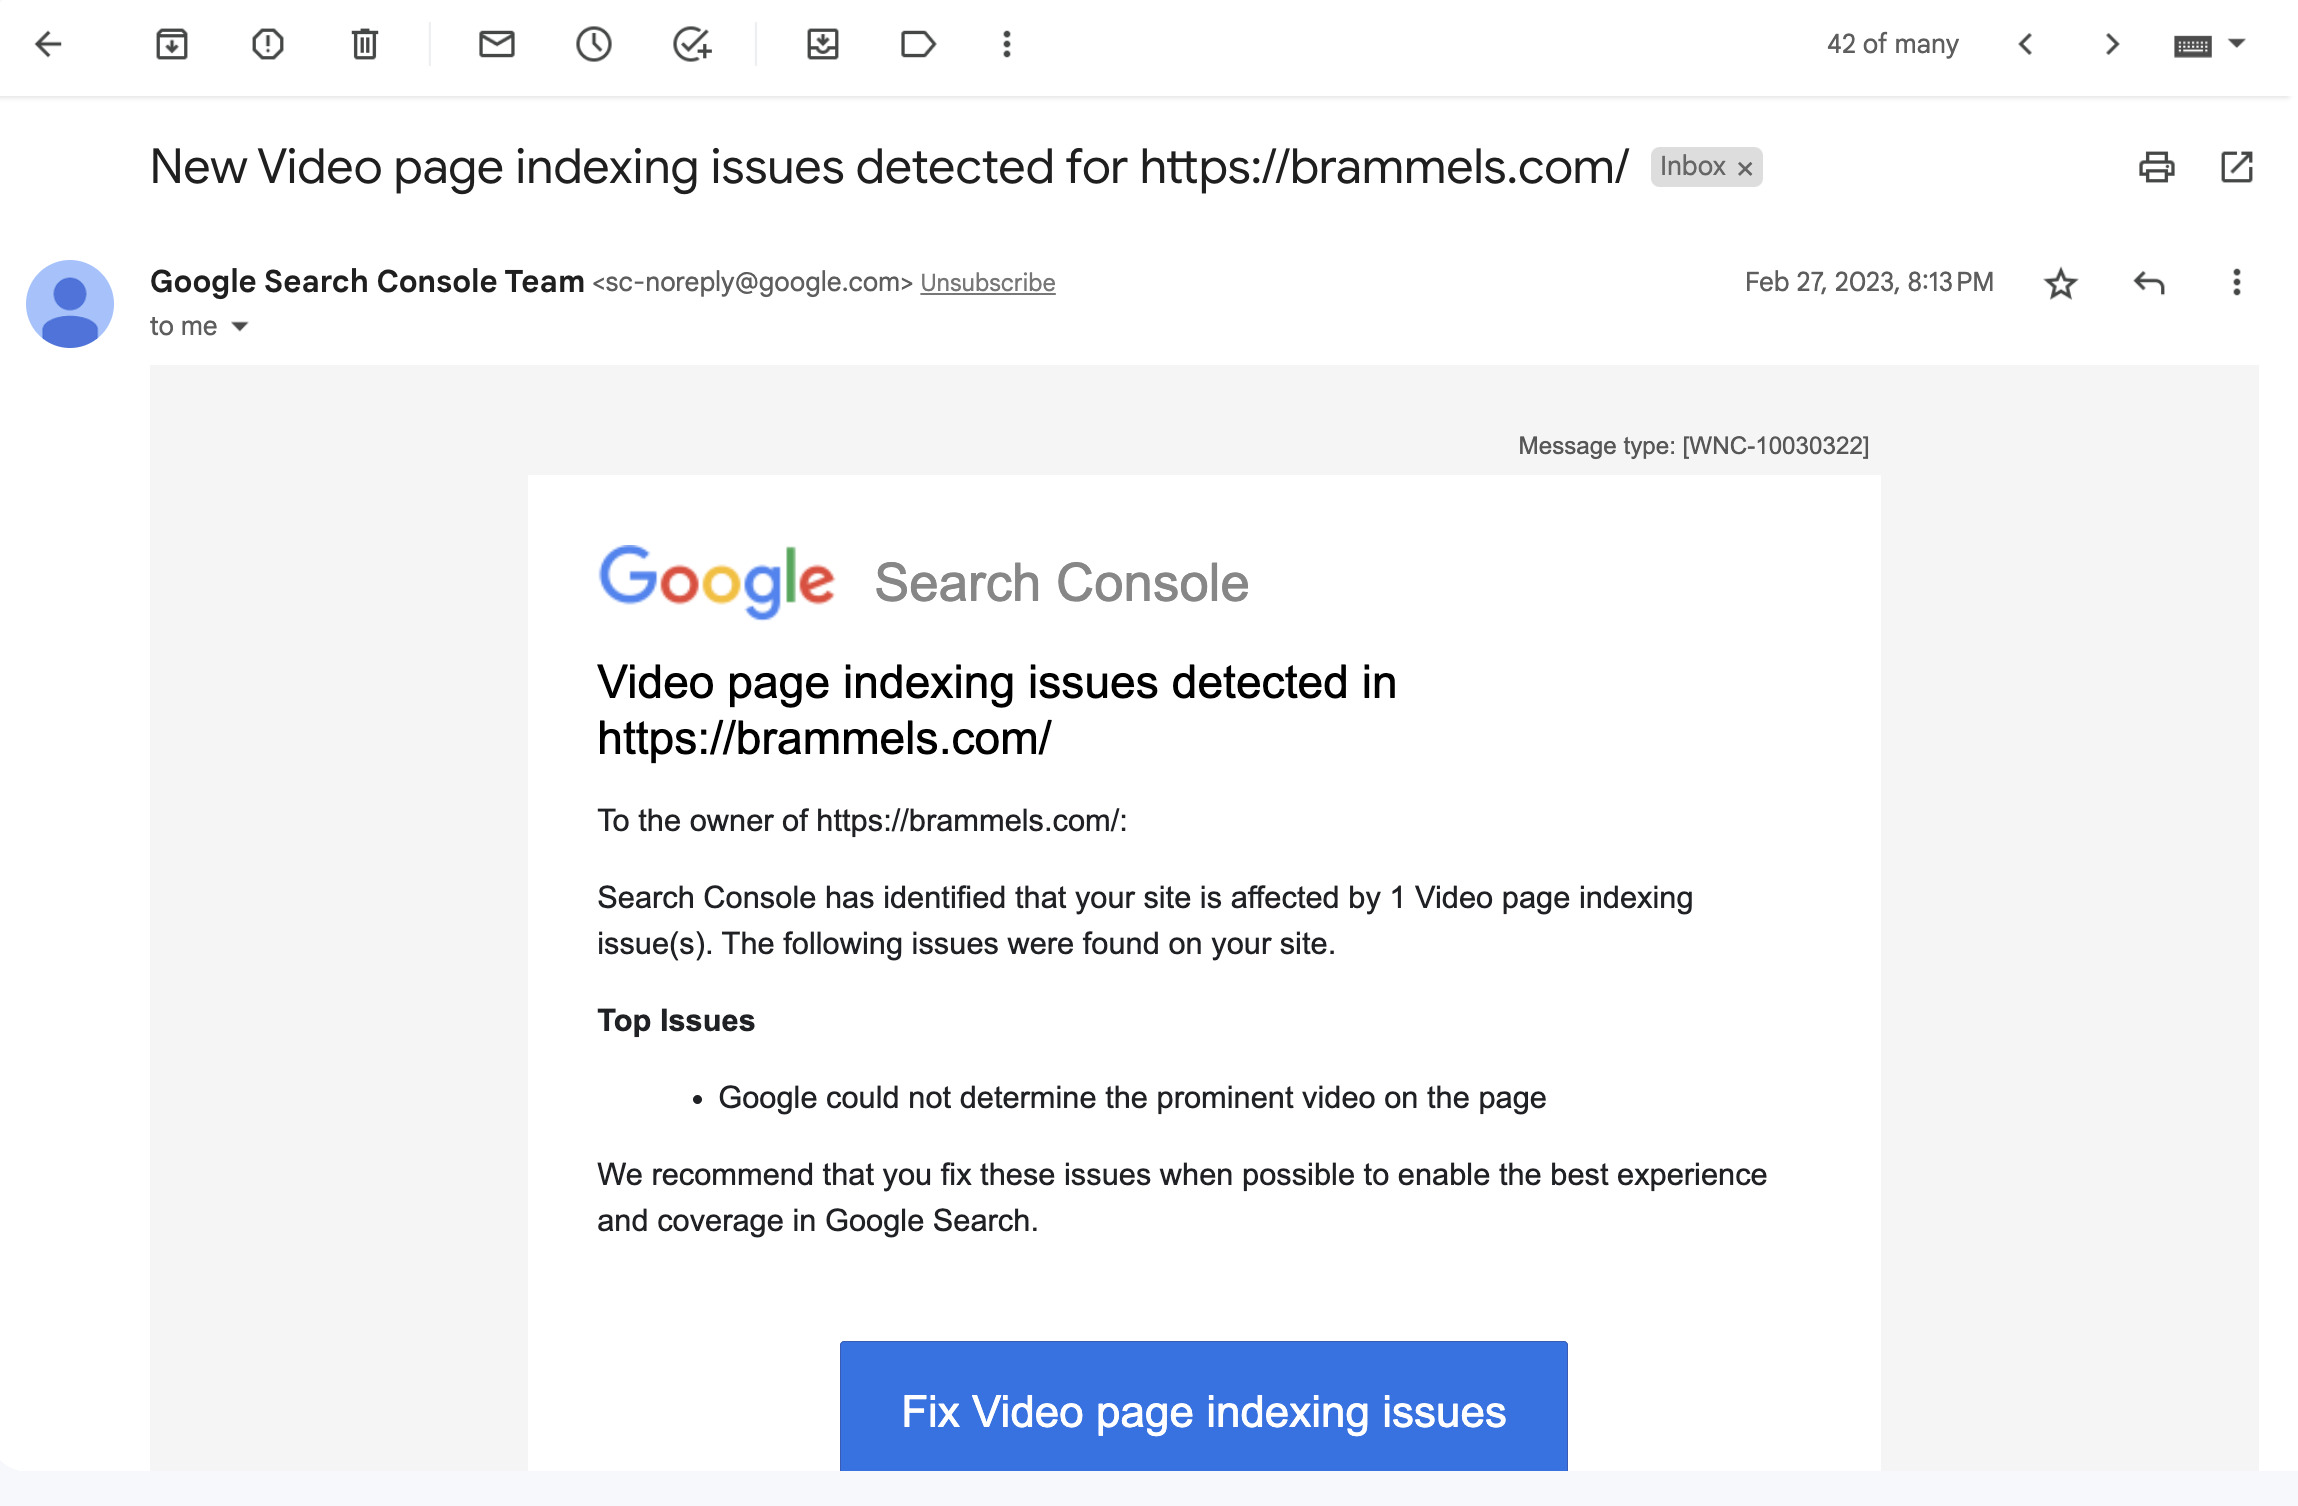Screen dimensions: 2298x1506
Task: Open email in a new window
Action: point(2237,167)
